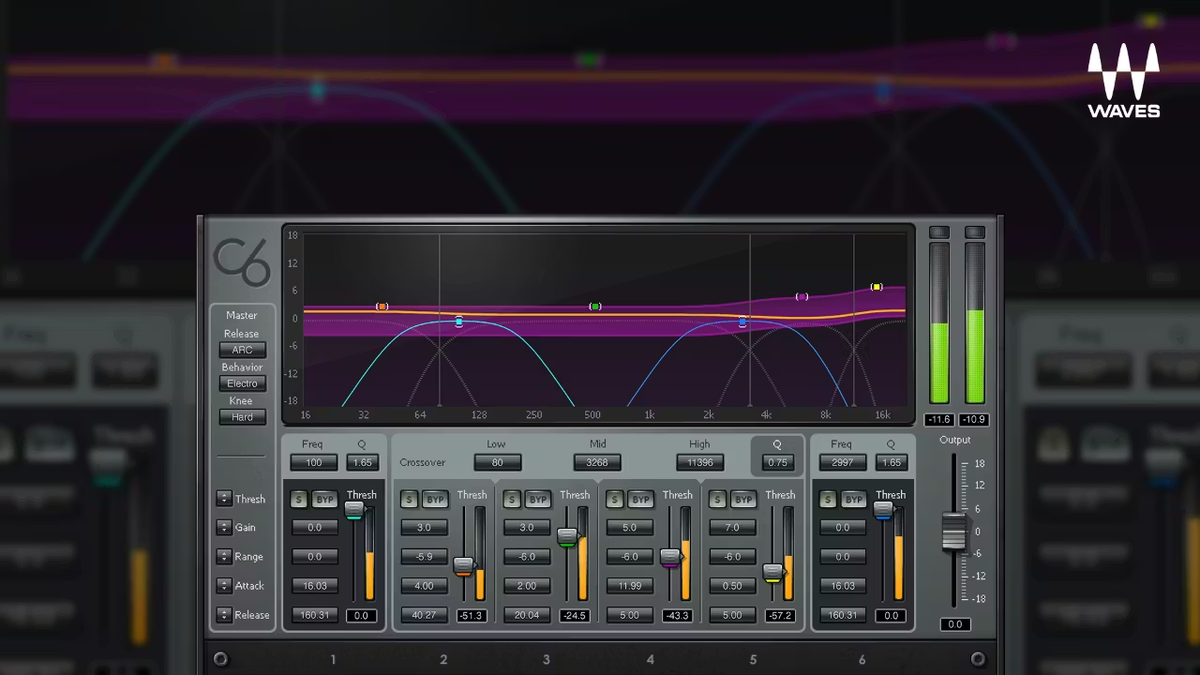Click band 5 gain value 7.0
1200x675 pixels.
733,528
